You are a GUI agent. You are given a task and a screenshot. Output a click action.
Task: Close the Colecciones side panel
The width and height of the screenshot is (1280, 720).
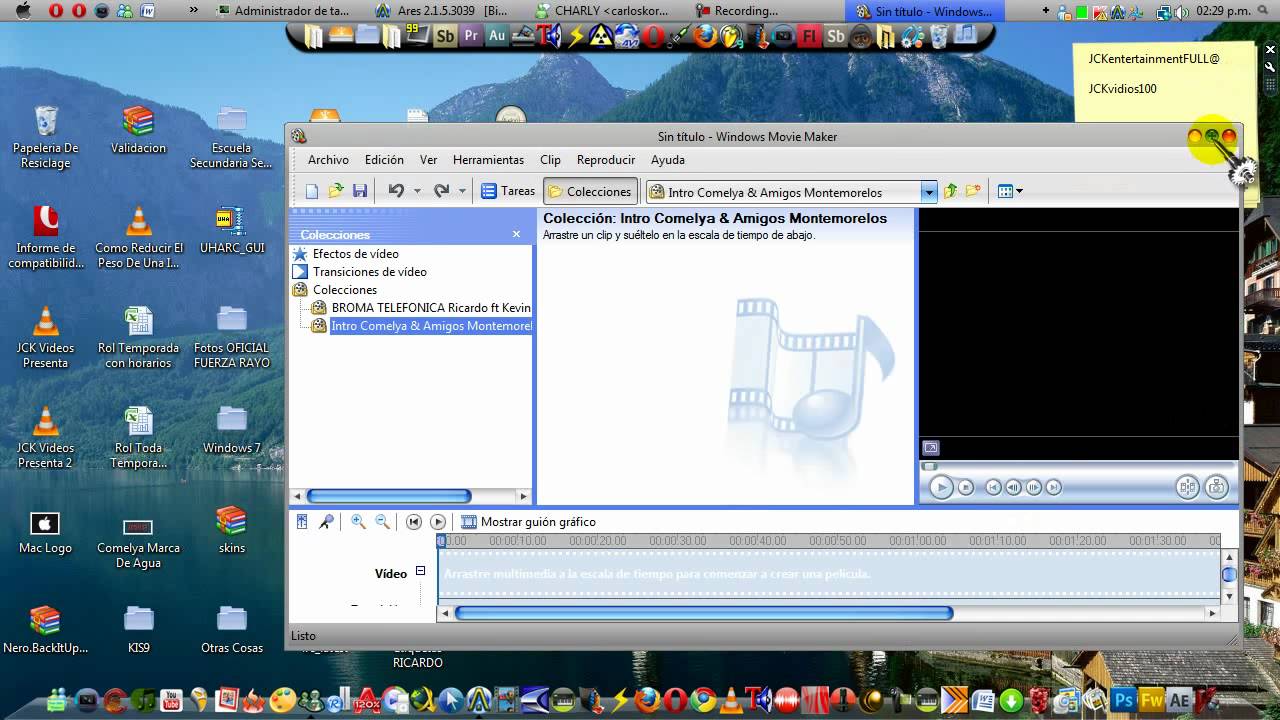point(516,234)
